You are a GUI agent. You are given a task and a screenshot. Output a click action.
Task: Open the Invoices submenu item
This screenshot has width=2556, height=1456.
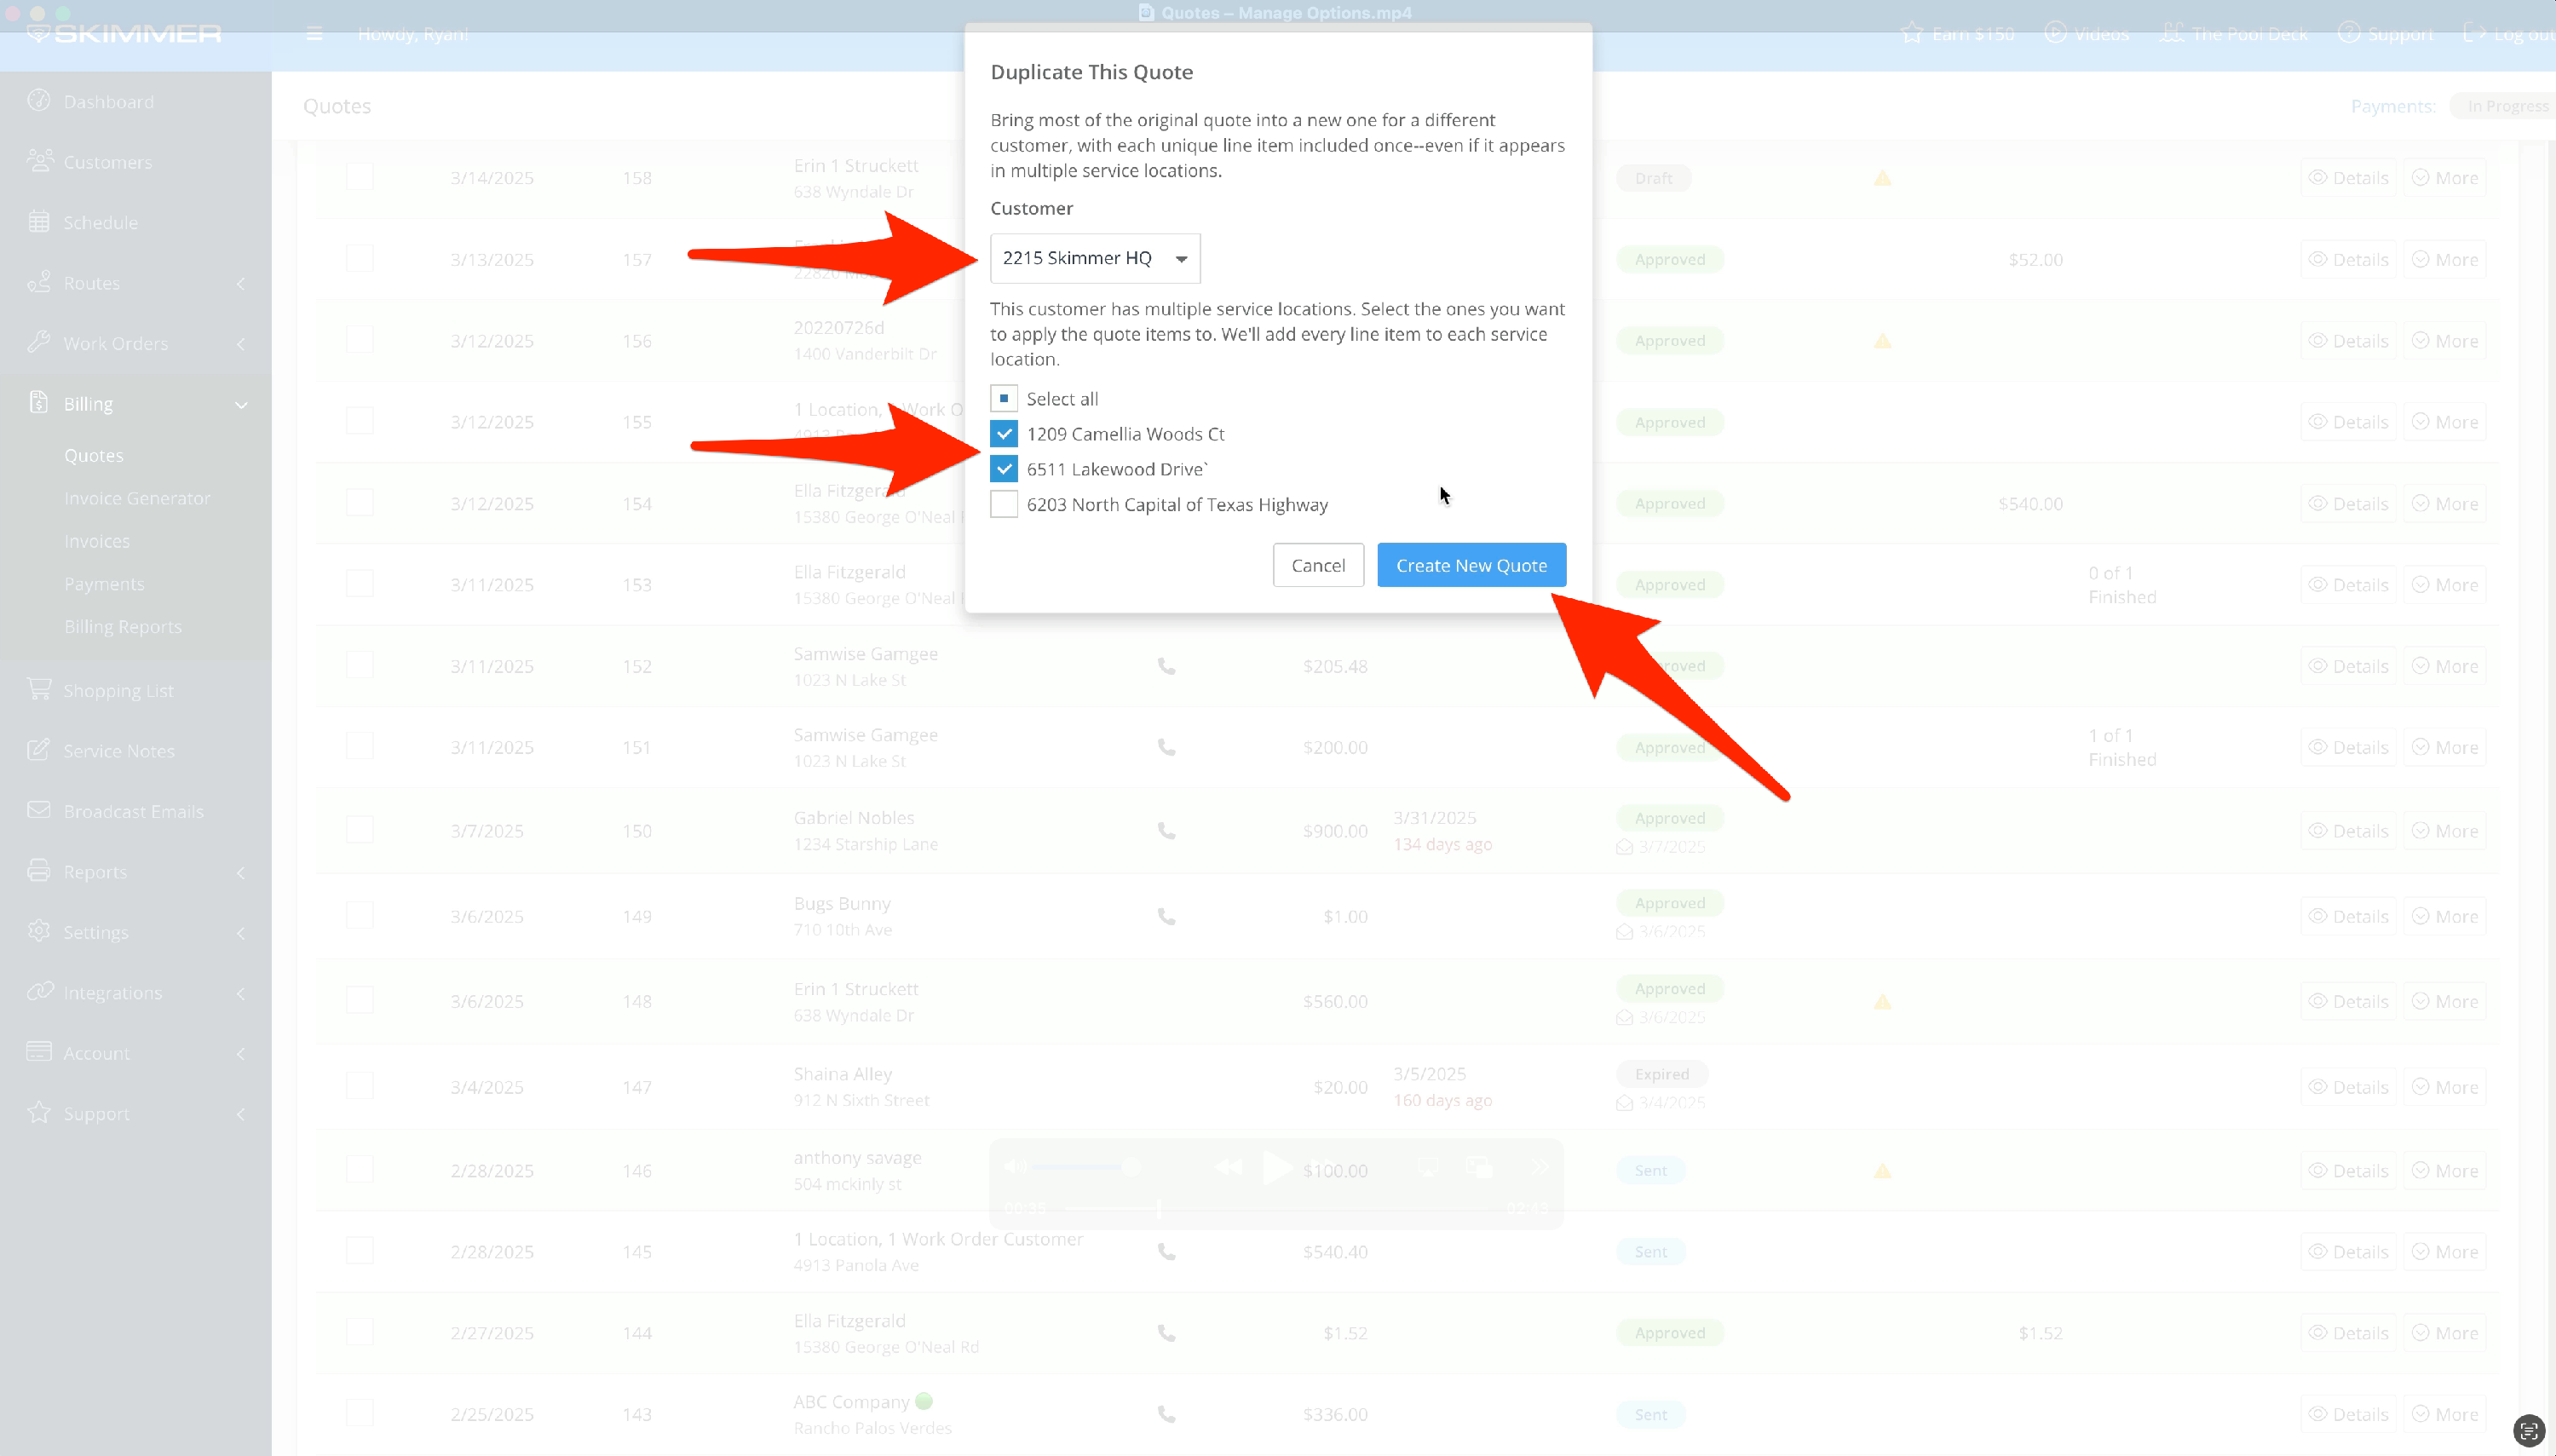pyautogui.click(x=97, y=541)
